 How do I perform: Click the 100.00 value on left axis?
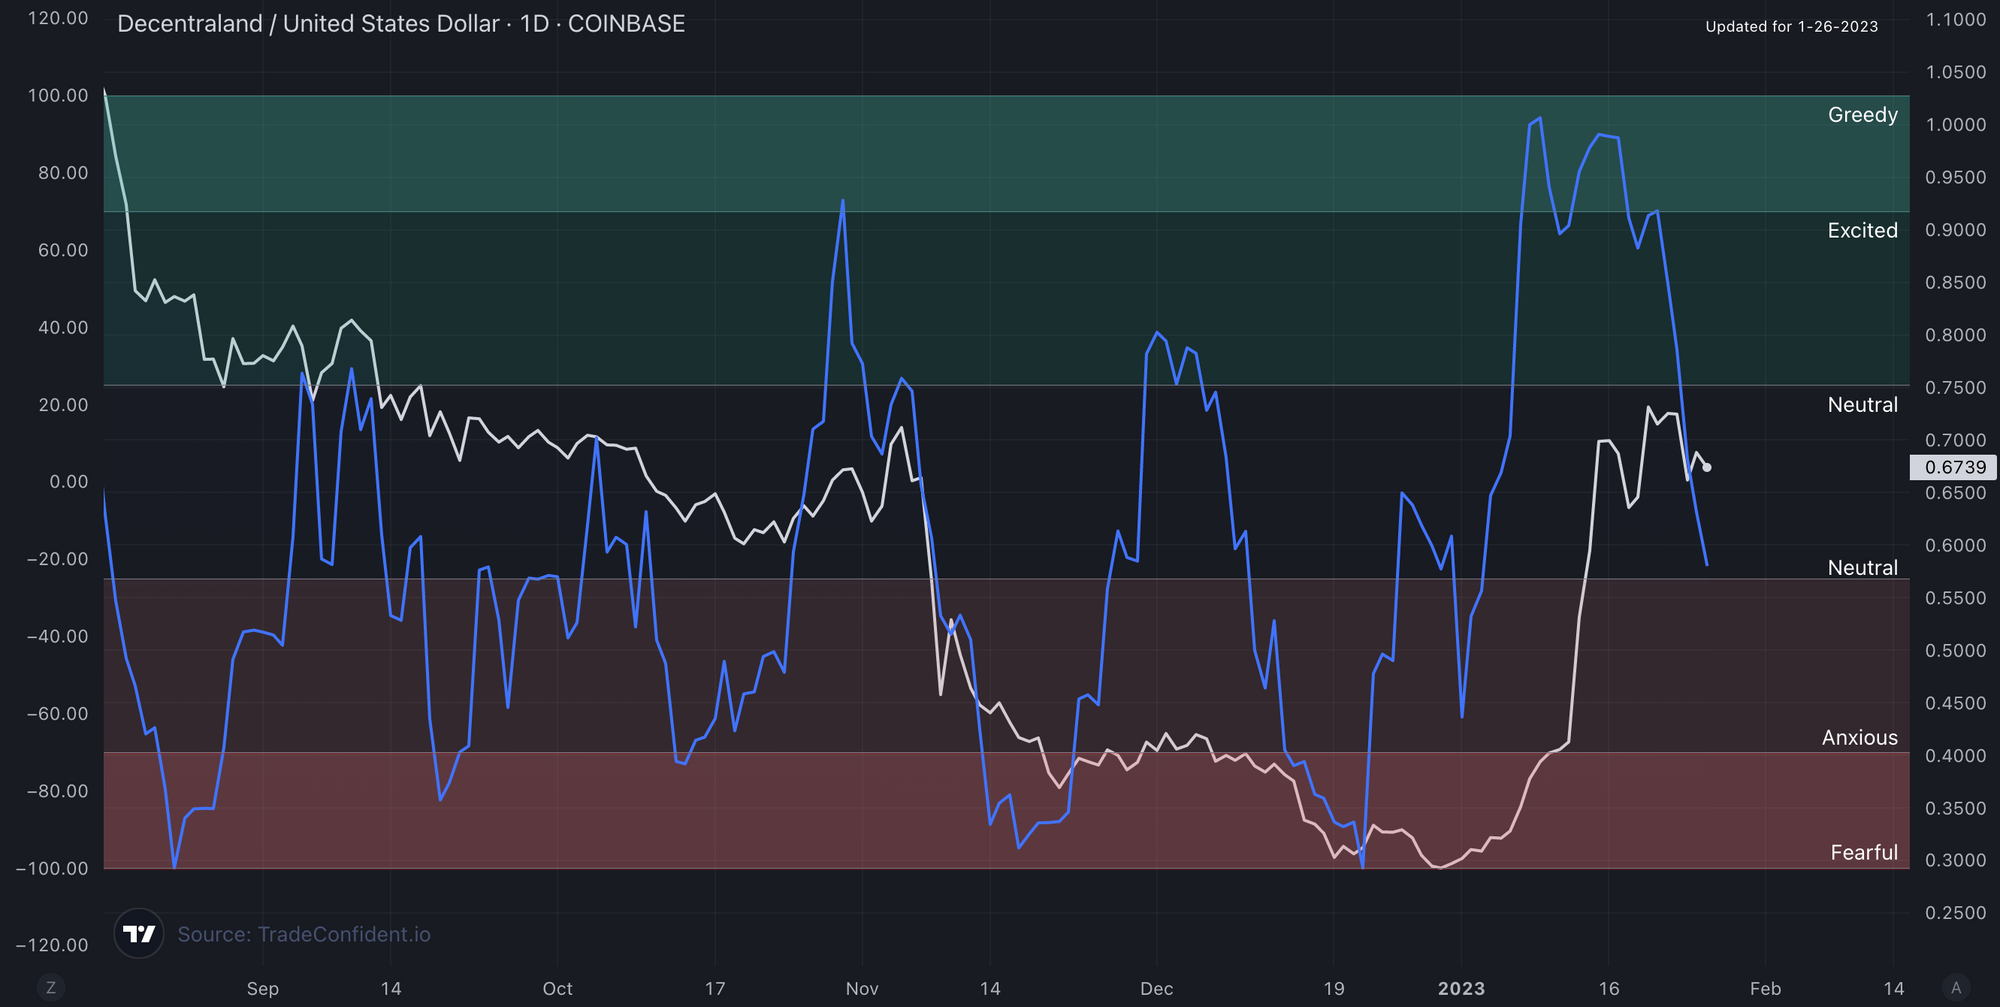point(58,95)
